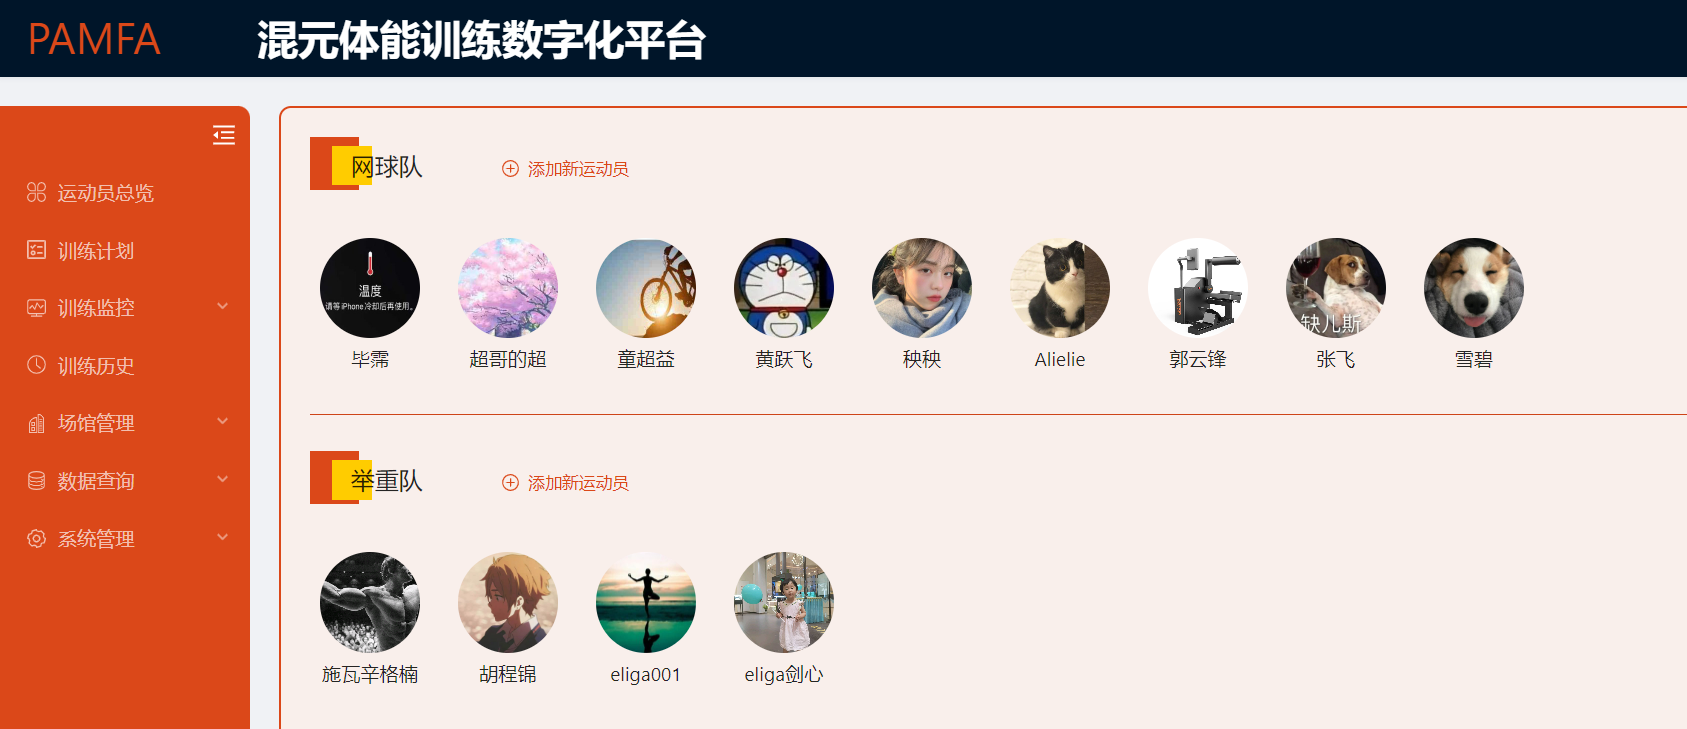Collapse the sidebar with the menu fold icon
The image size is (1687, 729).
(224, 135)
